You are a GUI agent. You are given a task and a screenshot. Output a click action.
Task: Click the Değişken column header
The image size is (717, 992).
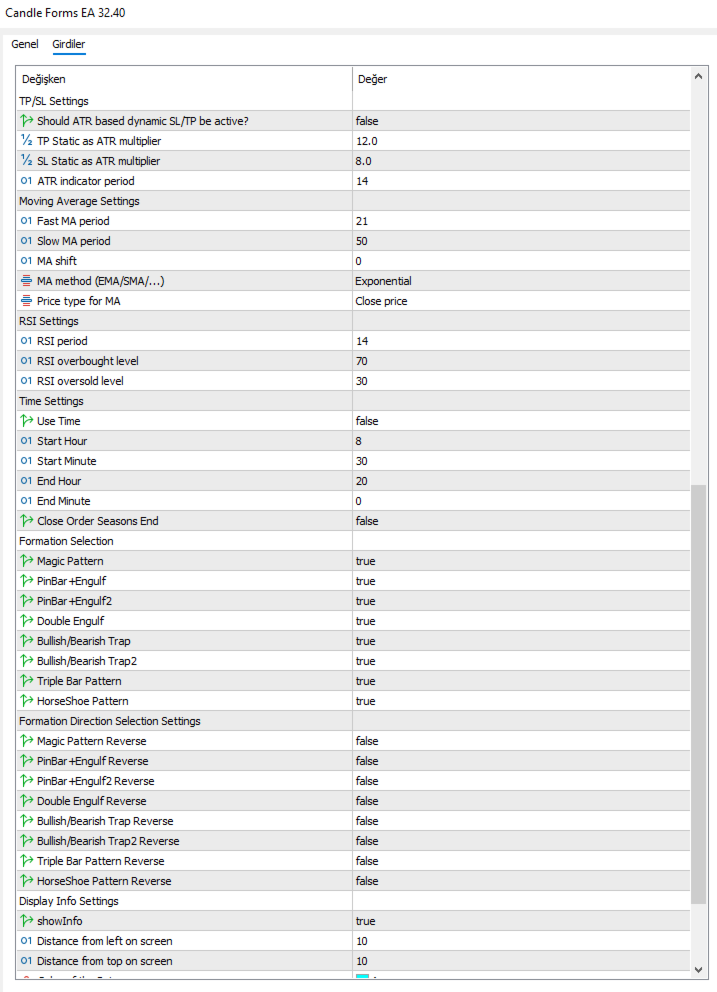click(x=44, y=79)
